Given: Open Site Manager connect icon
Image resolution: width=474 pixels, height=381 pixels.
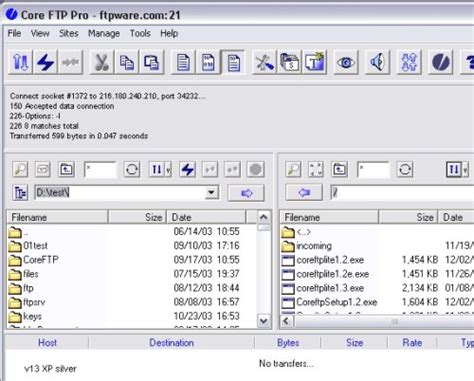Looking at the screenshot, I should (20, 62).
